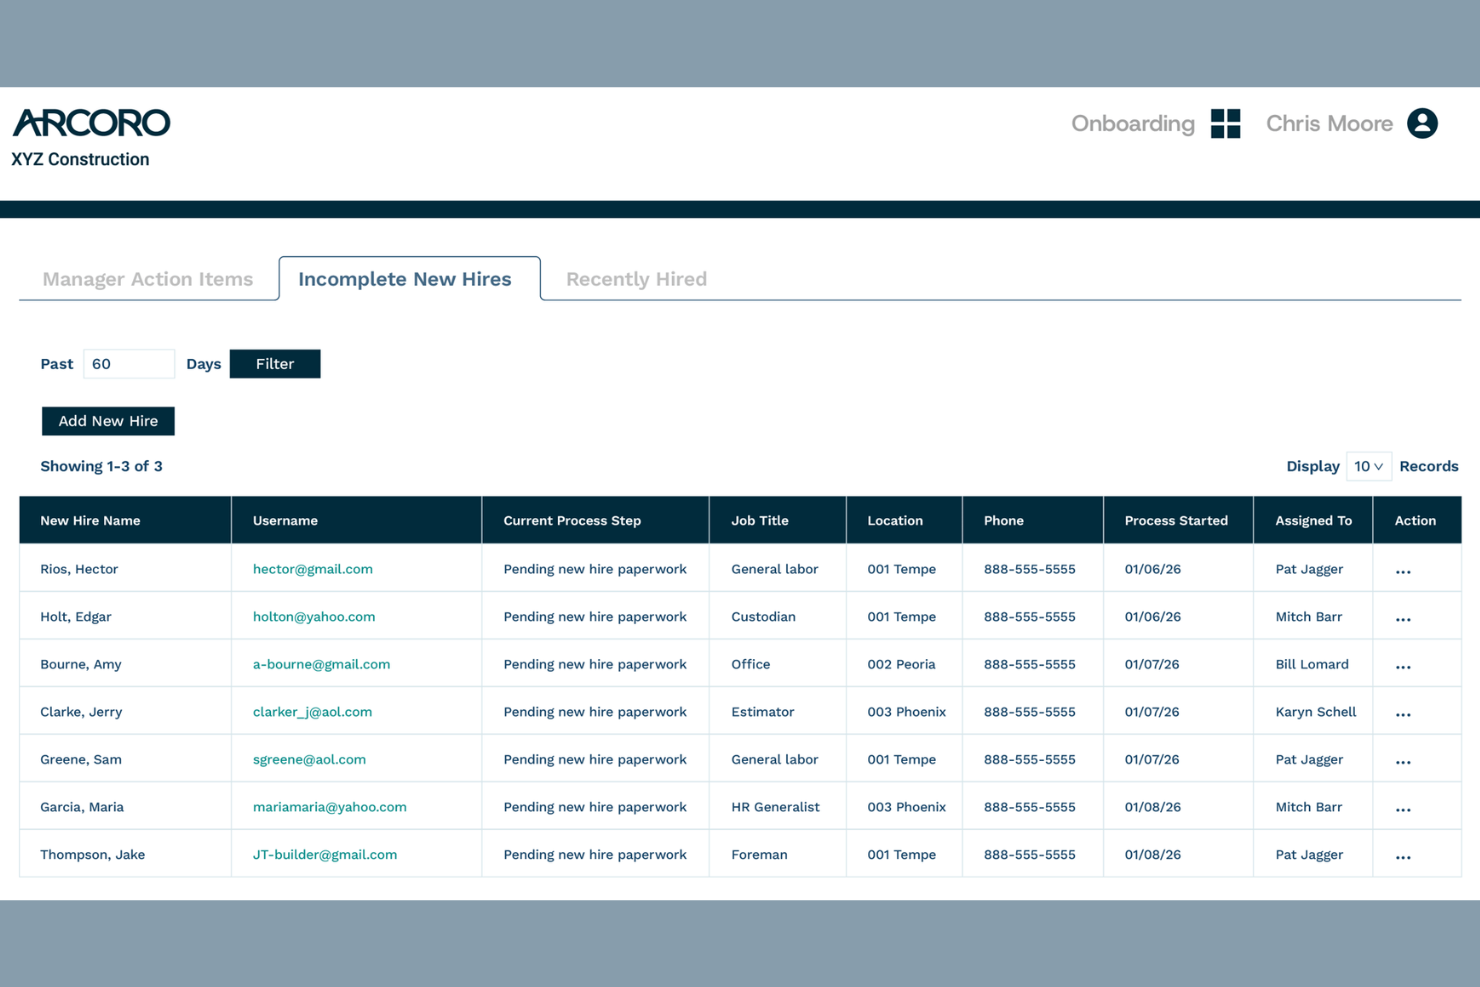Click Bill Lomard in Assigned To column

click(1312, 664)
